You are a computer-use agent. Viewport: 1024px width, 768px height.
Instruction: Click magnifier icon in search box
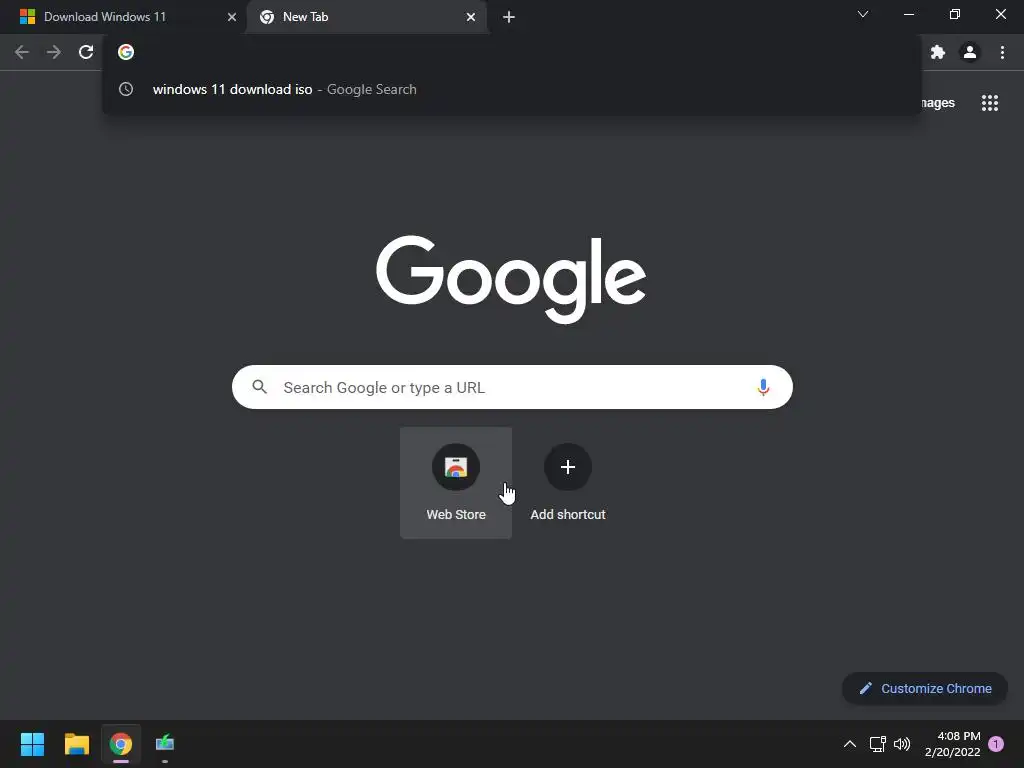point(259,387)
